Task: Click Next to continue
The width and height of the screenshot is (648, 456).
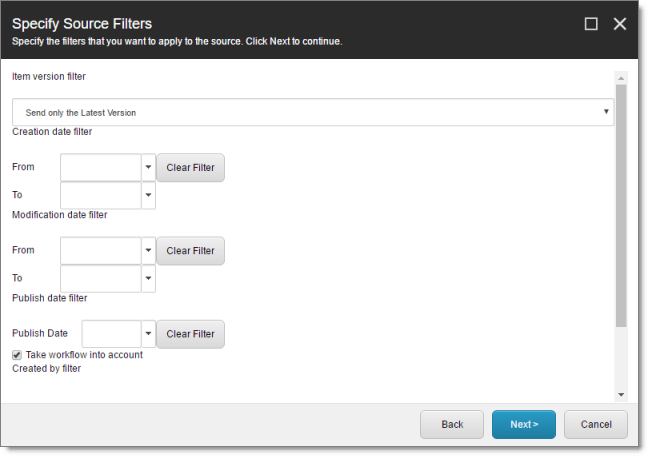Action: [524, 424]
